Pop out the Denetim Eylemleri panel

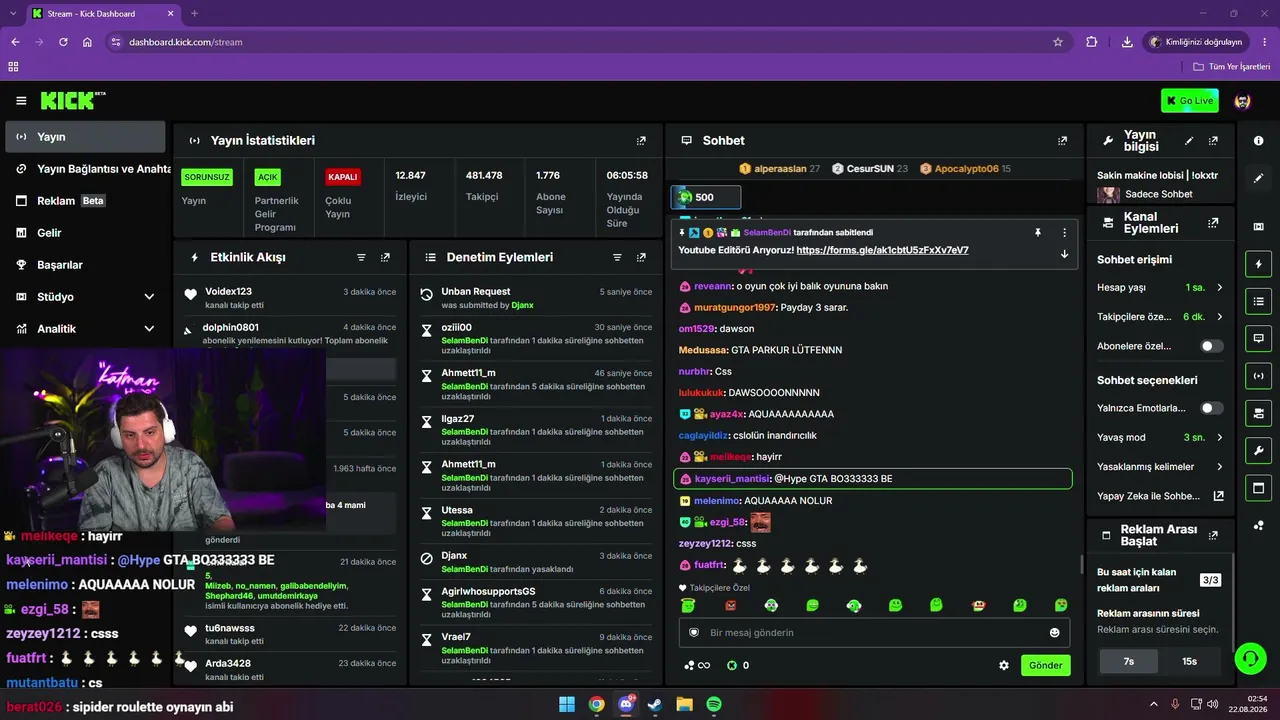click(641, 257)
